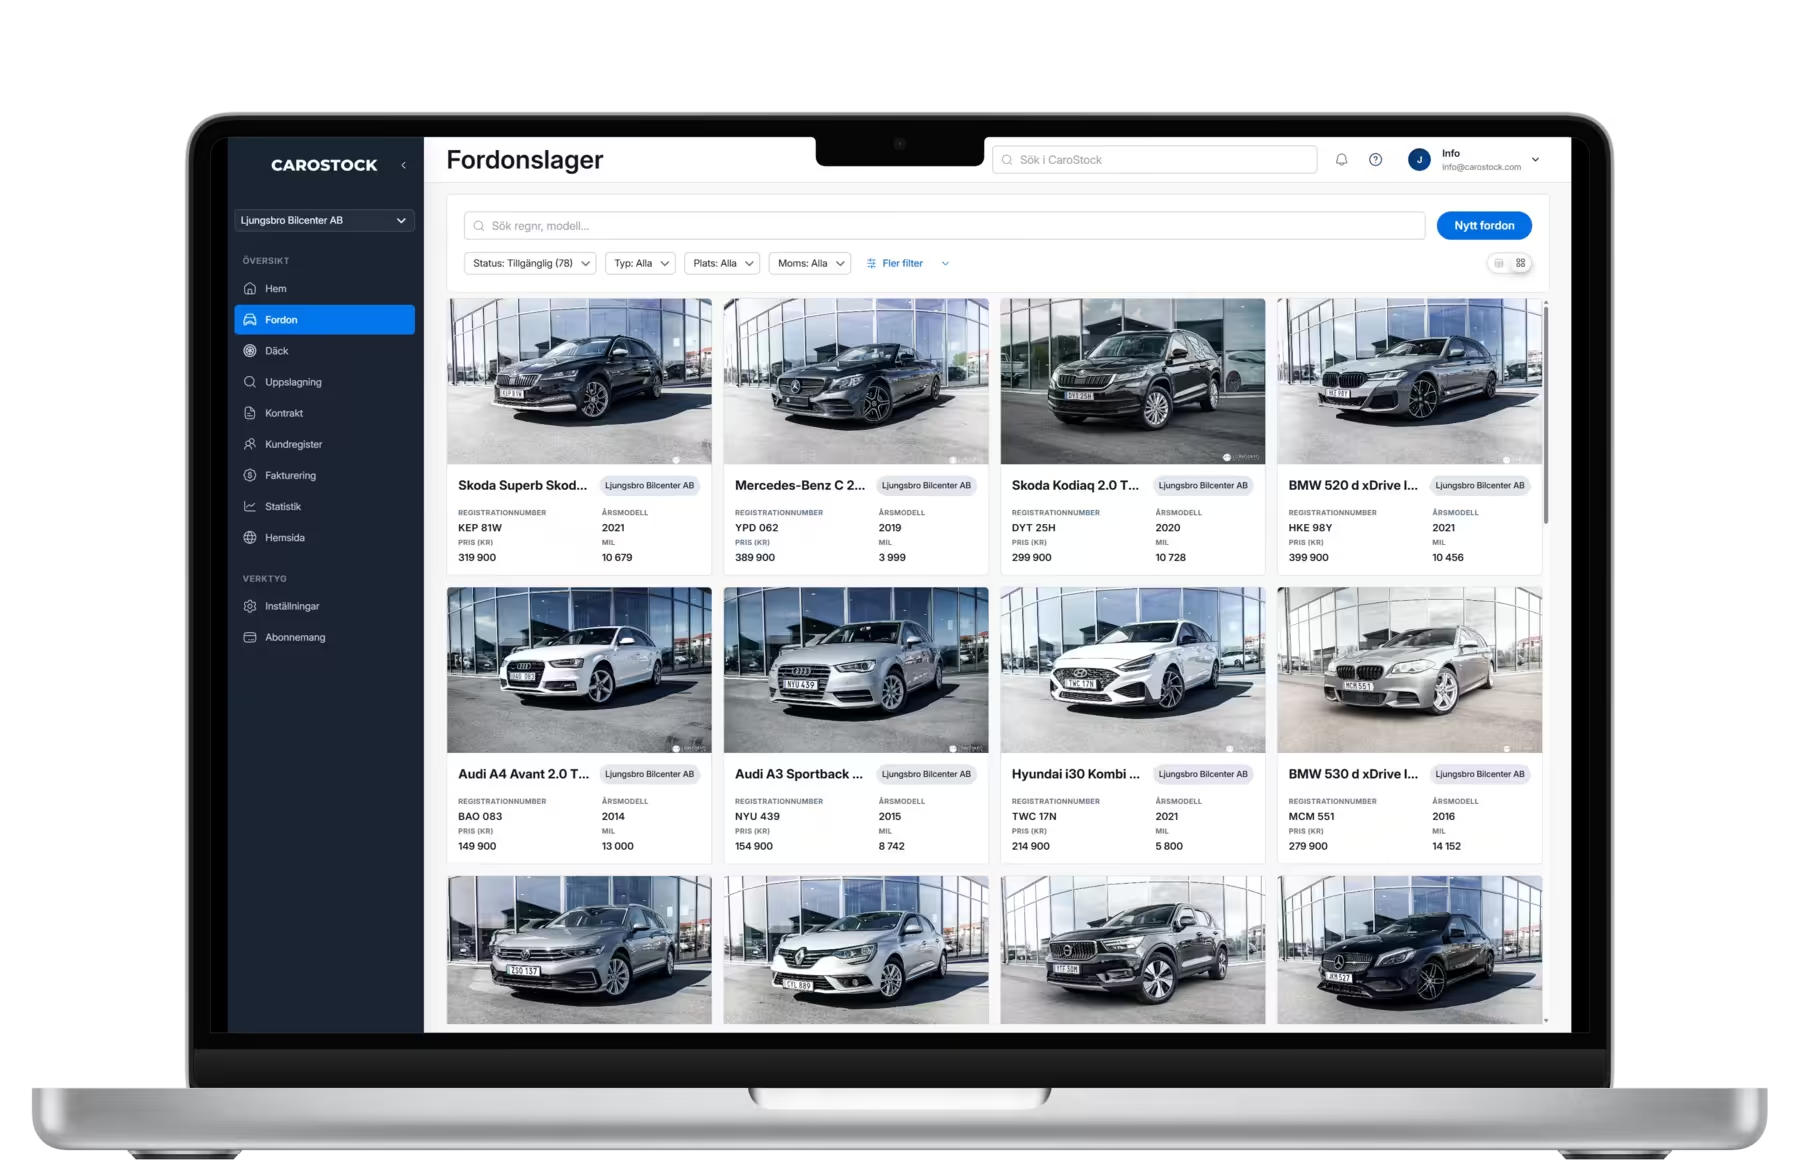Screen dimensions: 1800x1170
Task: Click the user avatar J
Action: point(1418,160)
